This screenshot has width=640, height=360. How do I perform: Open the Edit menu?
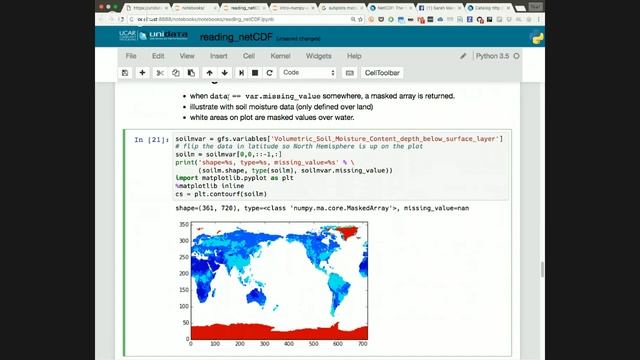pyautogui.click(x=158, y=56)
